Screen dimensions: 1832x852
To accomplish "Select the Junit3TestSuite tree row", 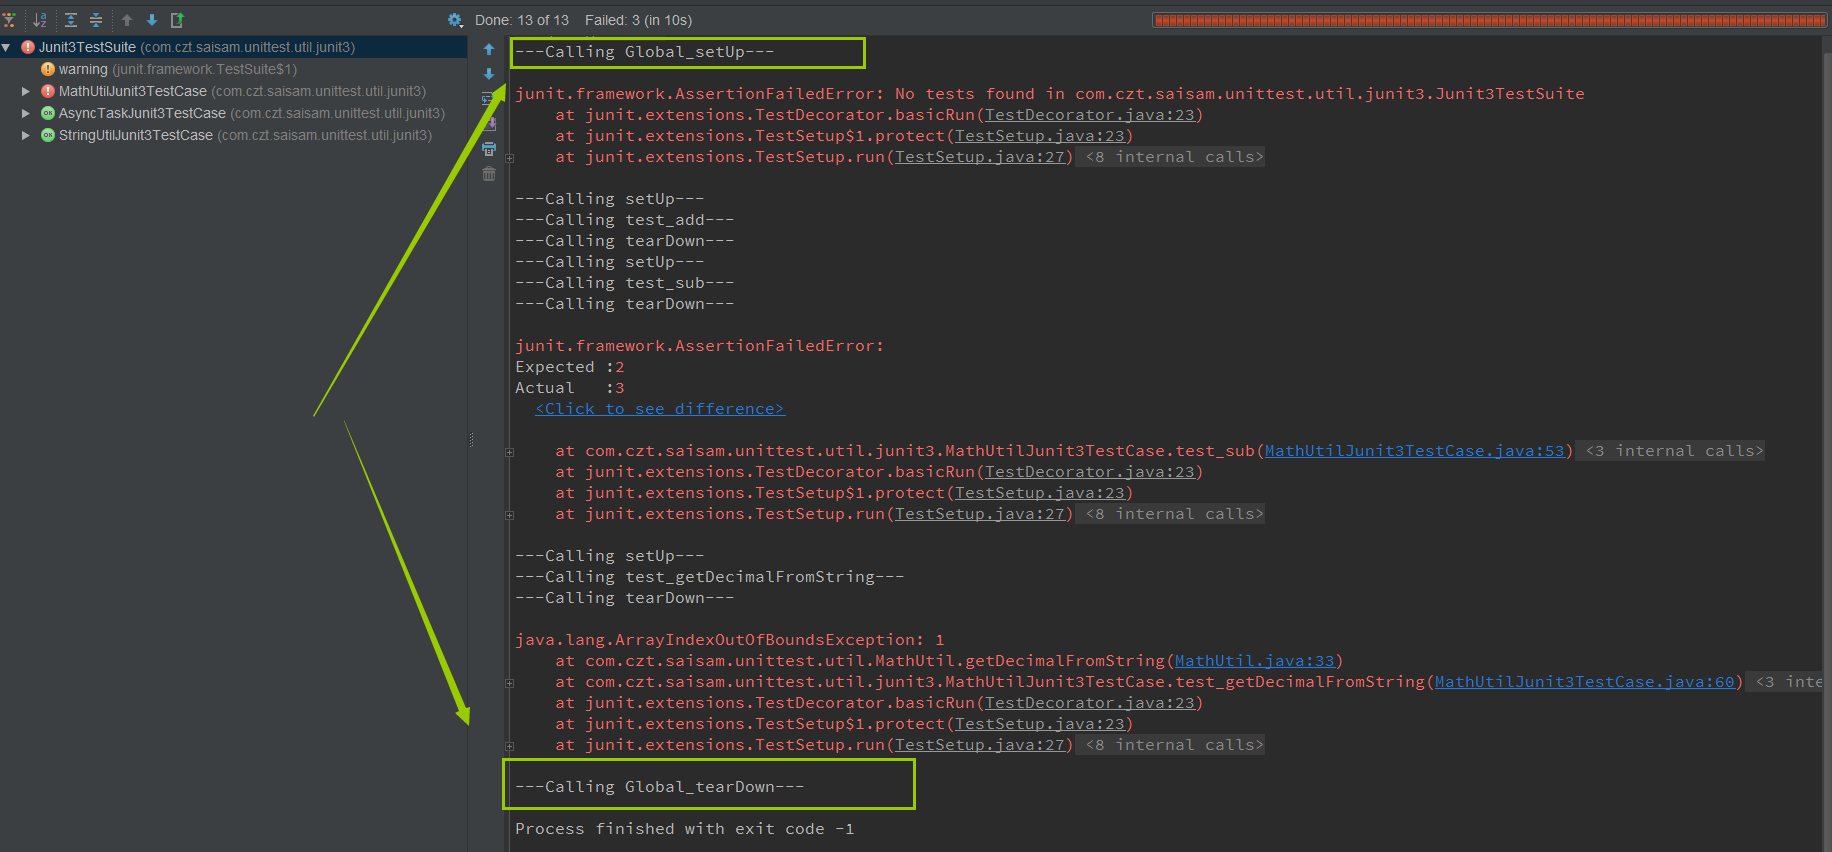I will tap(233, 47).
